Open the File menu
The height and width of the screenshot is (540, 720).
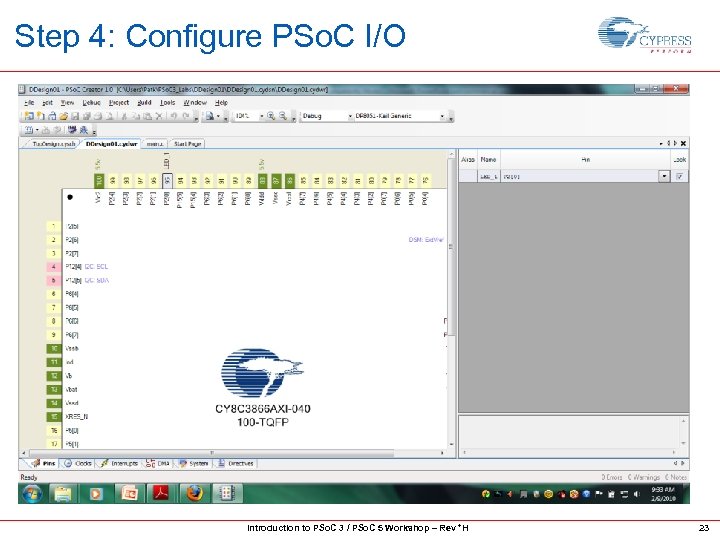coord(29,102)
